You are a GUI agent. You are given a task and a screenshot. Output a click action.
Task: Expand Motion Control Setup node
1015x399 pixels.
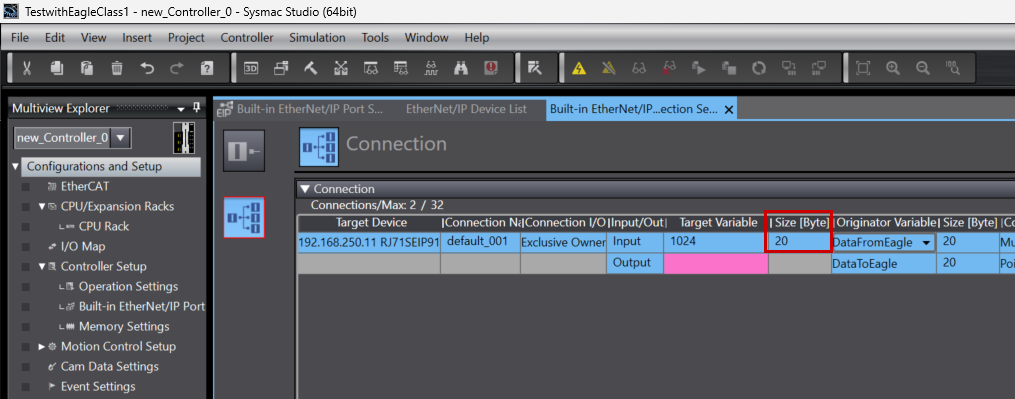tap(42, 347)
